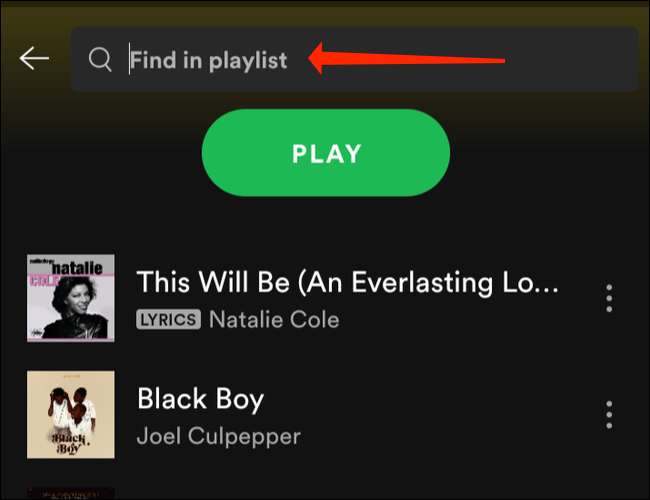Select the partially visible third track thumbnail
This screenshot has width=650, height=500.
(x=71, y=493)
